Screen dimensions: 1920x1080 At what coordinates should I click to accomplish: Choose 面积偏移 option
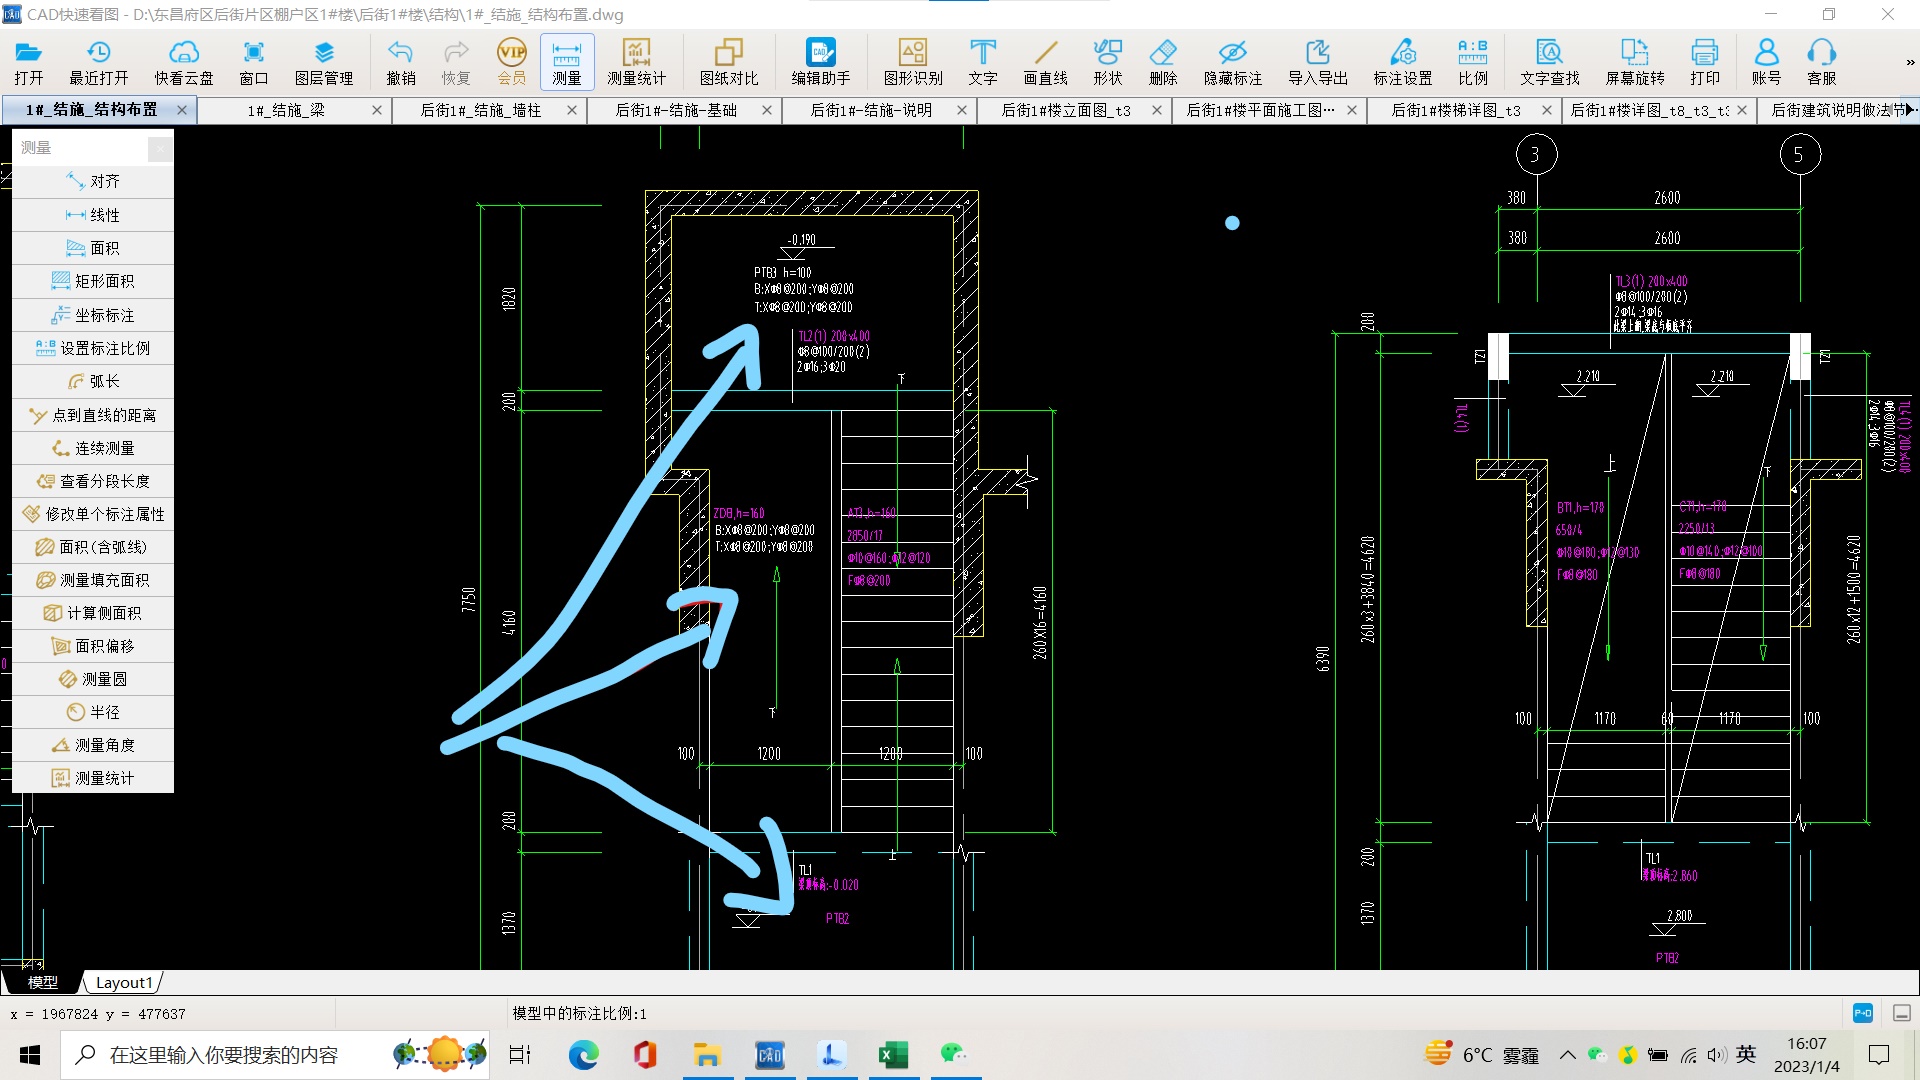pos(93,646)
